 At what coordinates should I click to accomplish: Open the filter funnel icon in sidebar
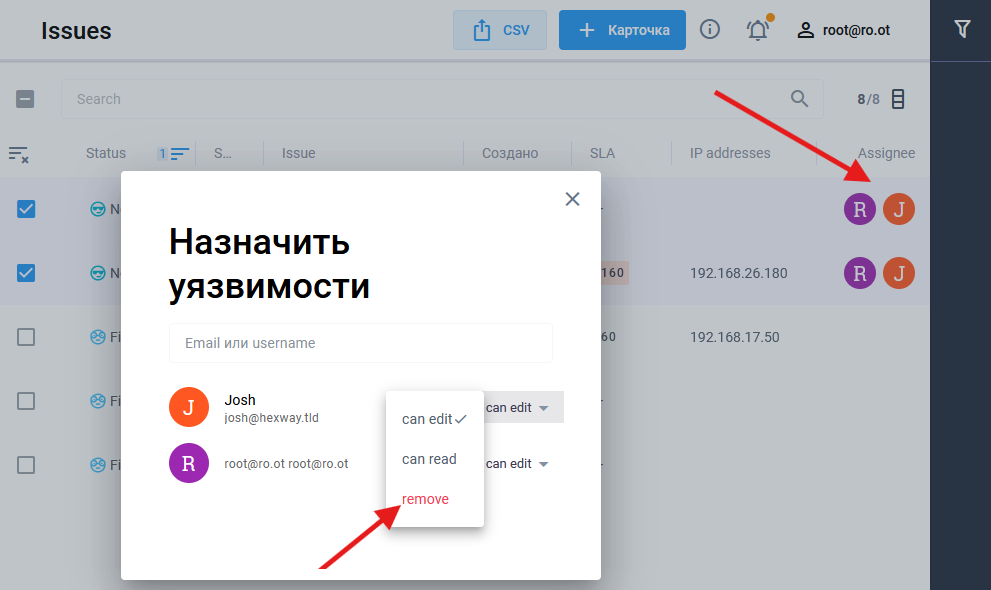click(x=962, y=29)
